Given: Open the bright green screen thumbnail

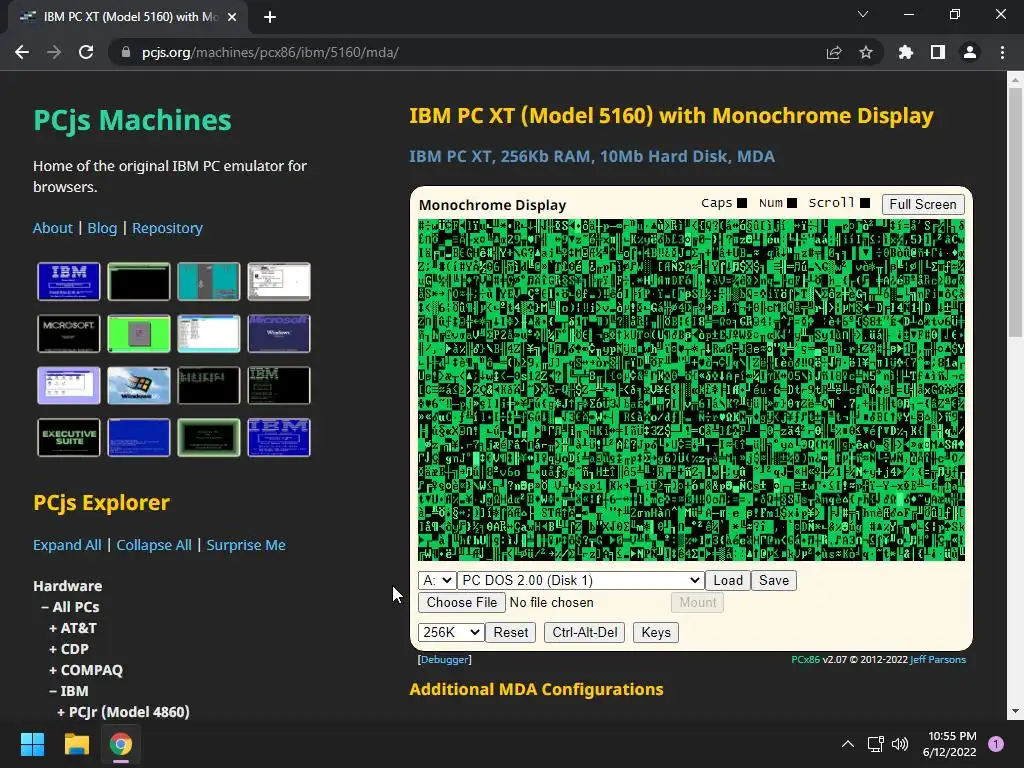Looking at the screenshot, I should (138, 333).
